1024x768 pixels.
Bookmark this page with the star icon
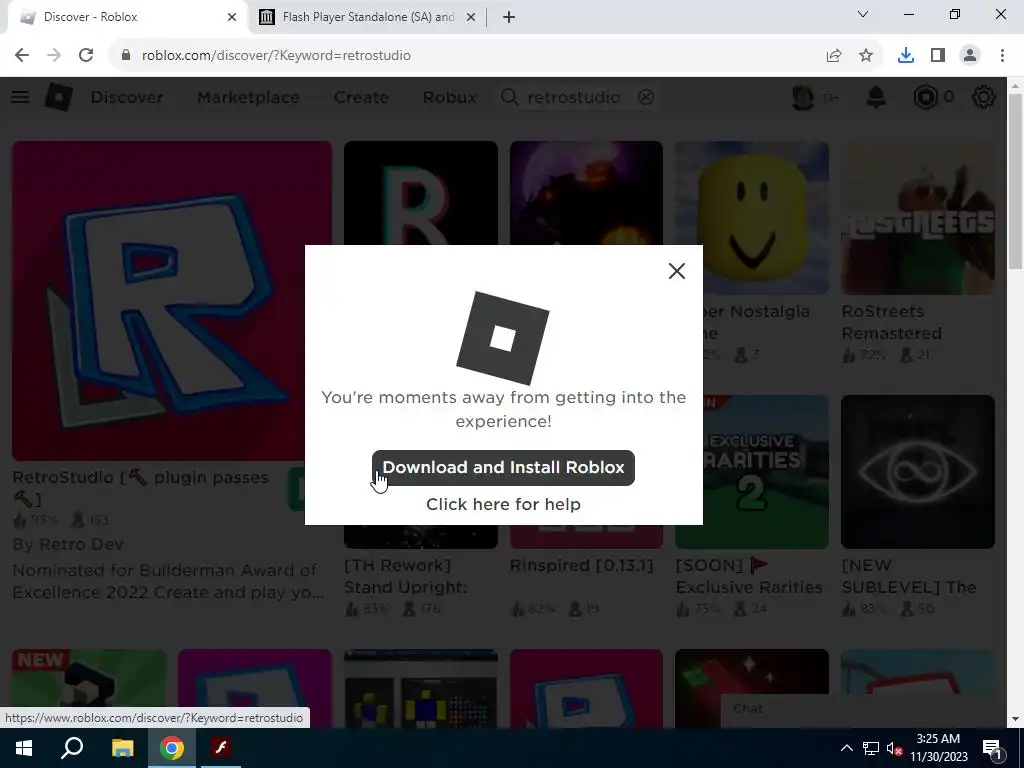[x=866, y=56]
